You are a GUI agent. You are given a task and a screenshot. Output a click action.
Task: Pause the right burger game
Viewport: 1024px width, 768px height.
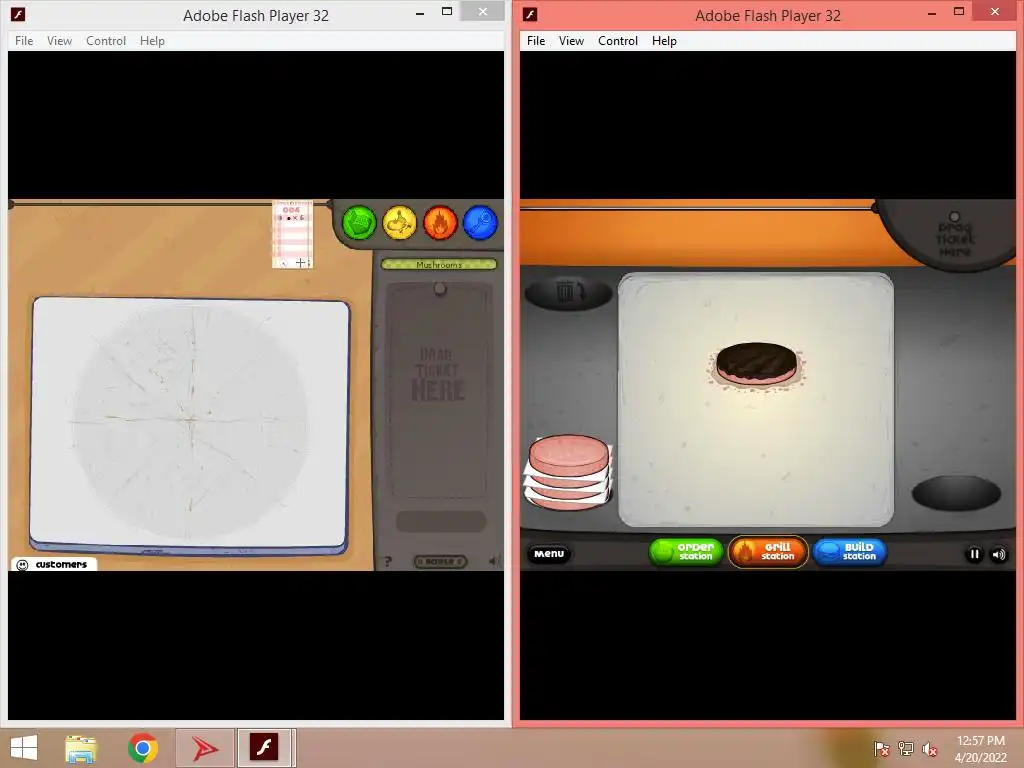(974, 554)
